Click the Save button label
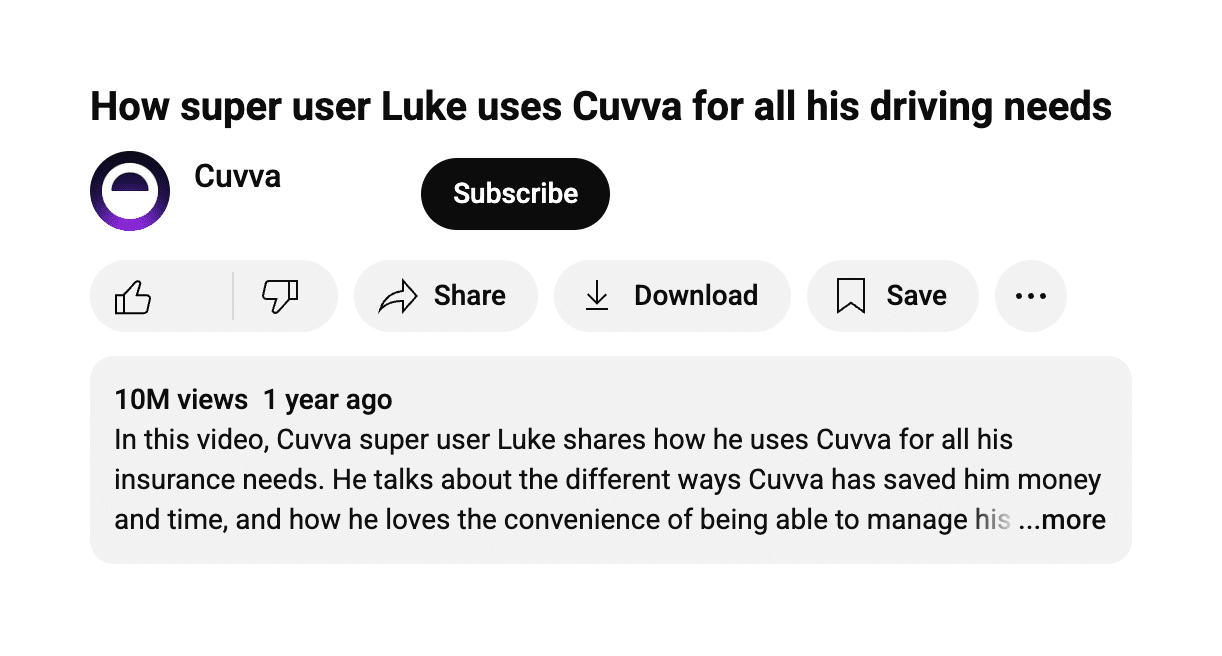Viewport: 1222px width, 656px height. pos(917,296)
